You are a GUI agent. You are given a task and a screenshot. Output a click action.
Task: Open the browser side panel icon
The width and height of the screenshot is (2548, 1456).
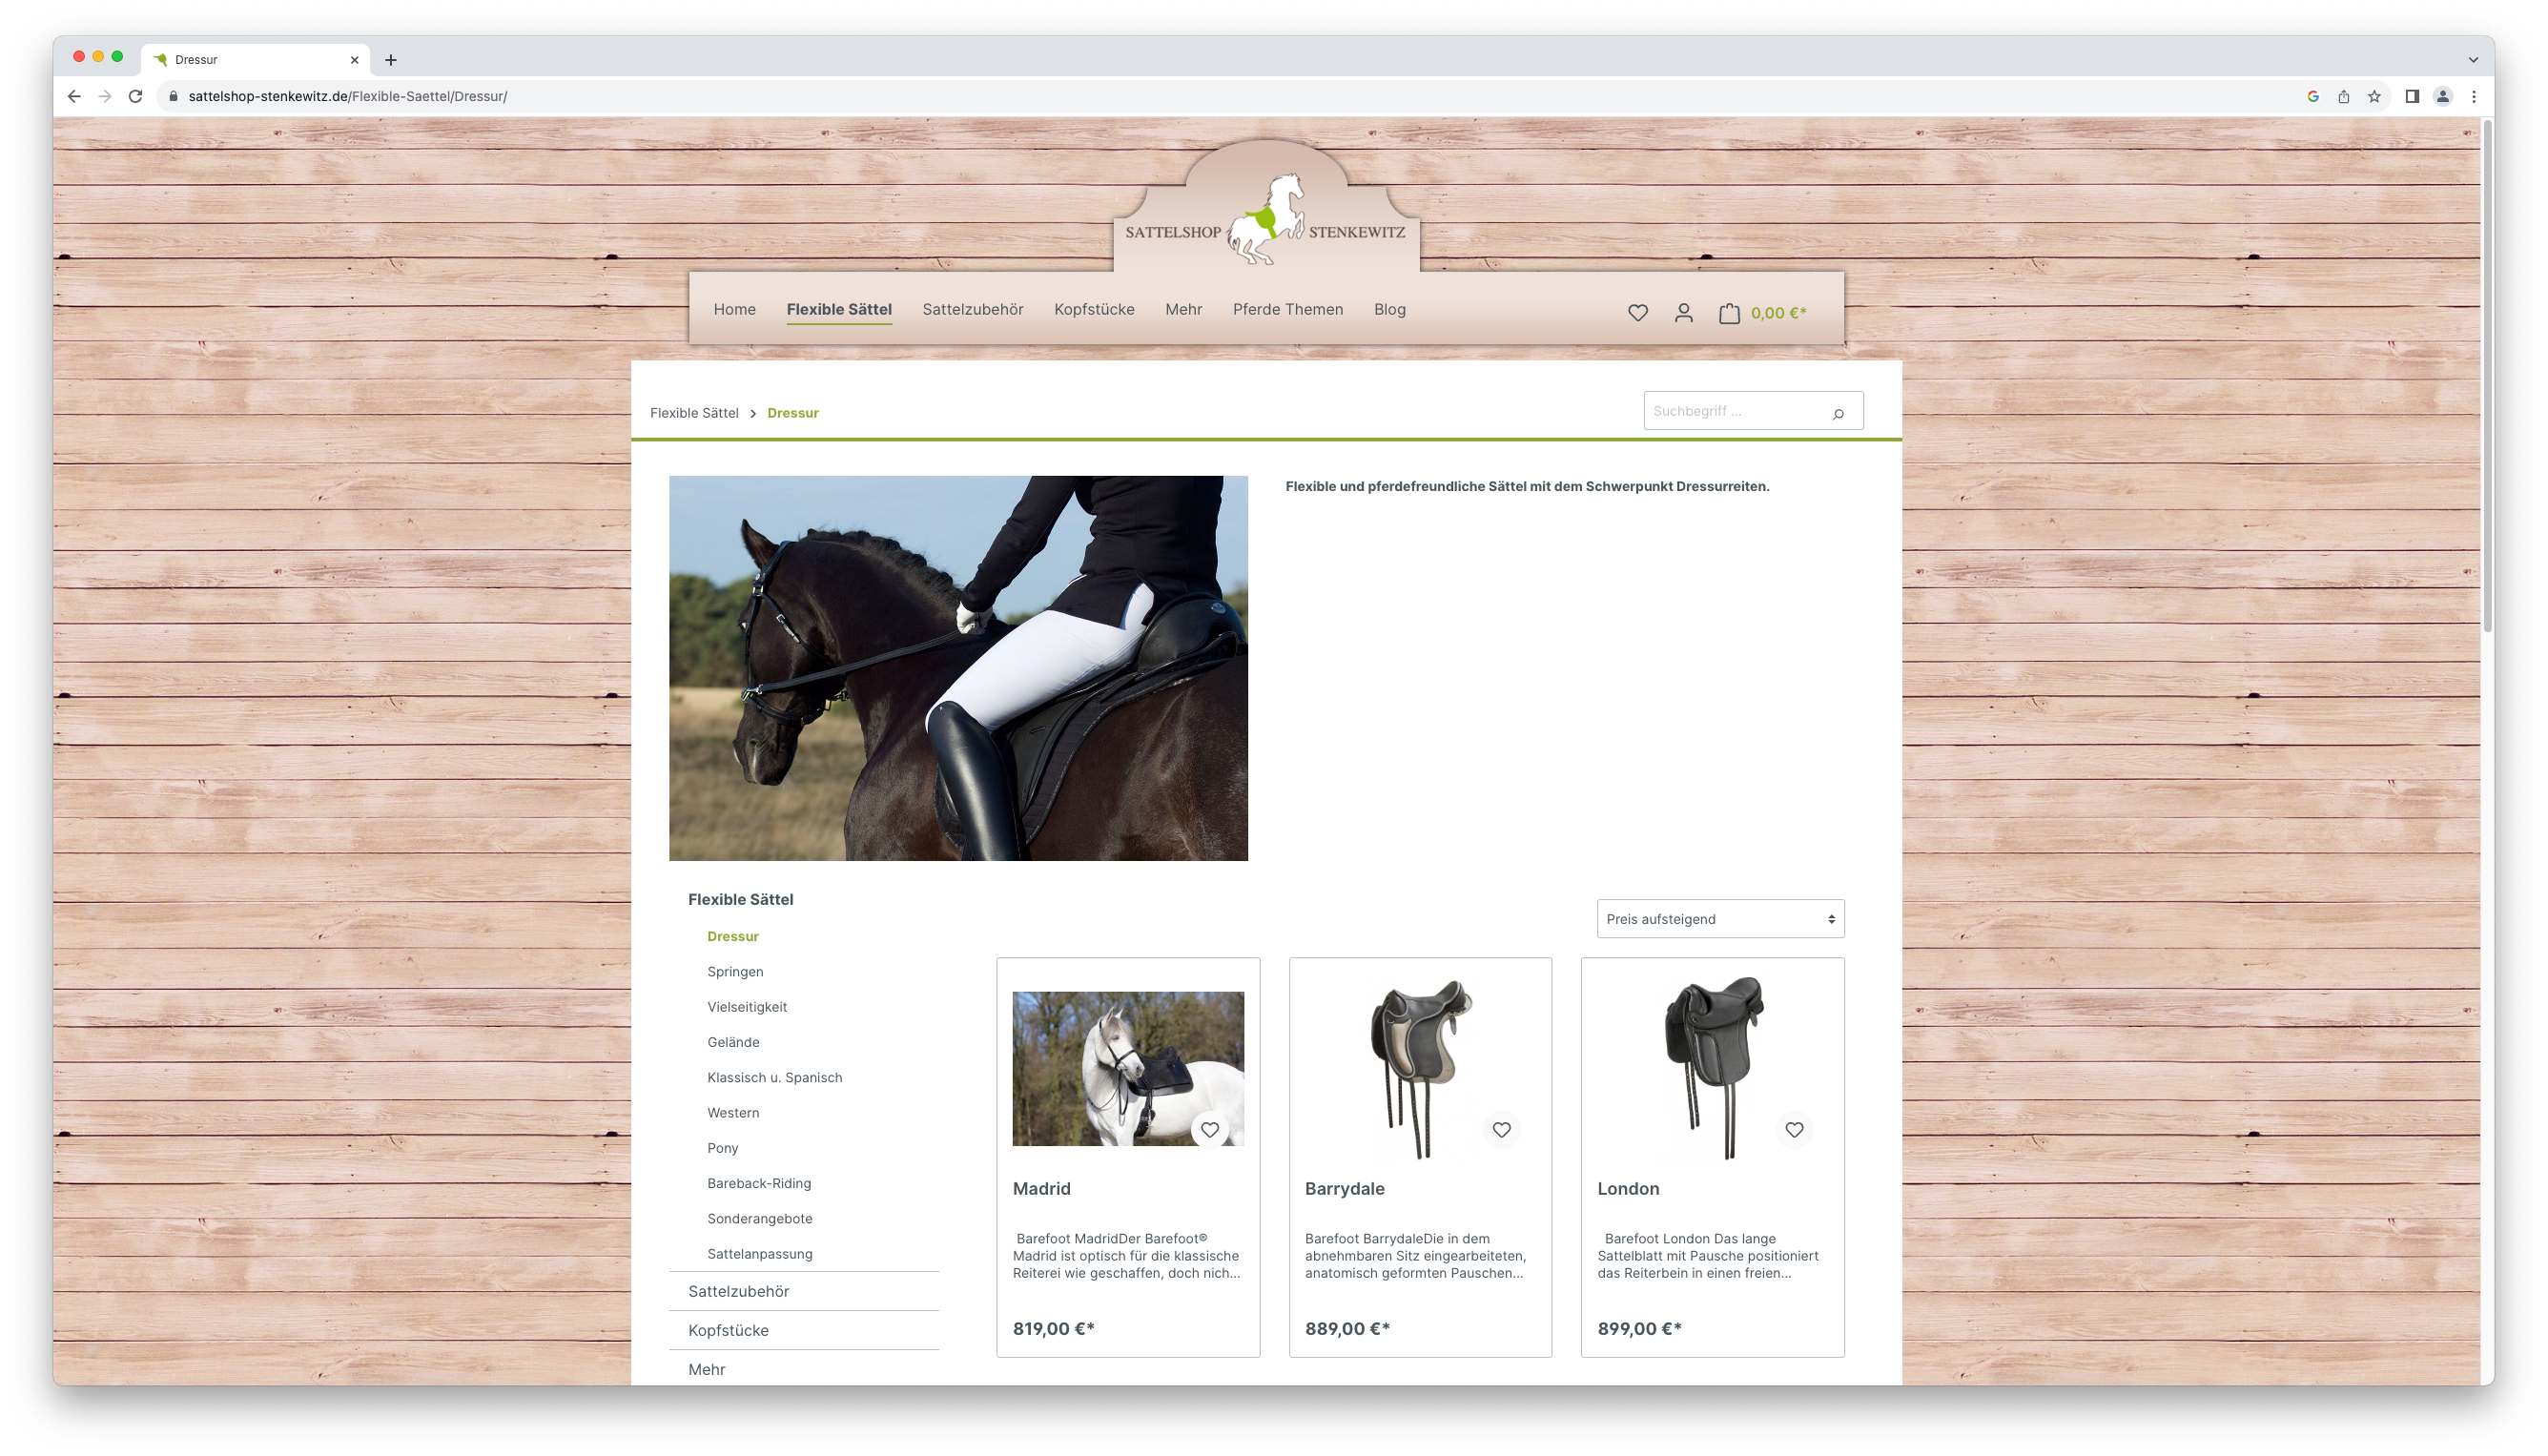click(2411, 97)
